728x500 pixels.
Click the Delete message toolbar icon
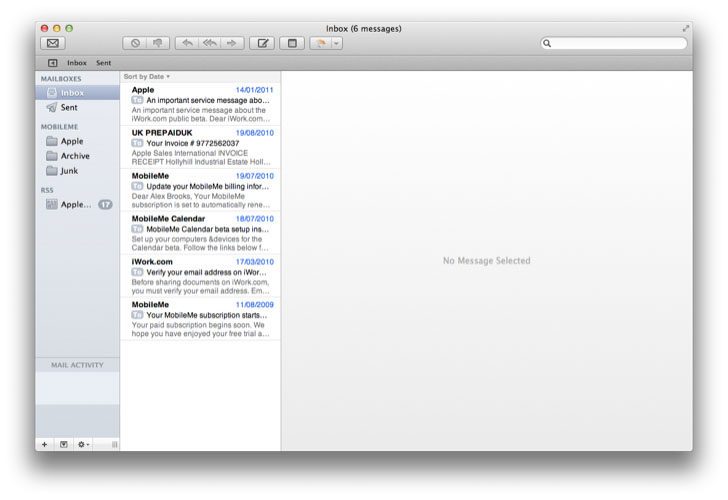(x=135, y=43)
